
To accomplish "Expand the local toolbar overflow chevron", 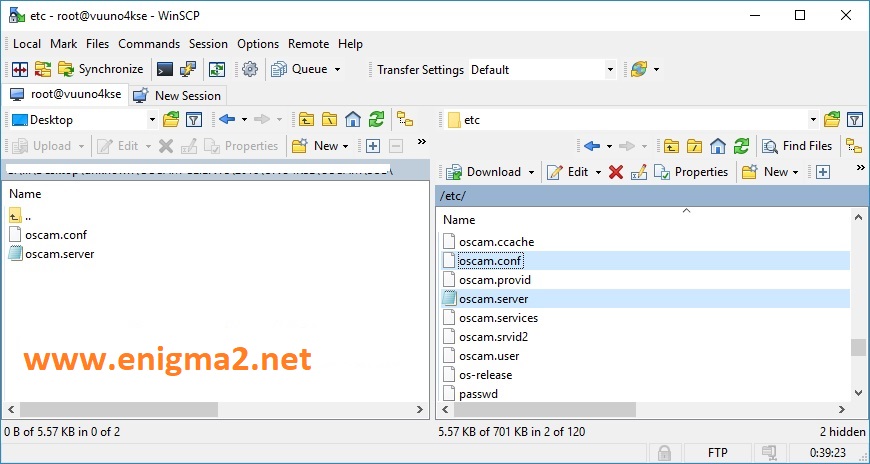I will click(x=422, y=142).
